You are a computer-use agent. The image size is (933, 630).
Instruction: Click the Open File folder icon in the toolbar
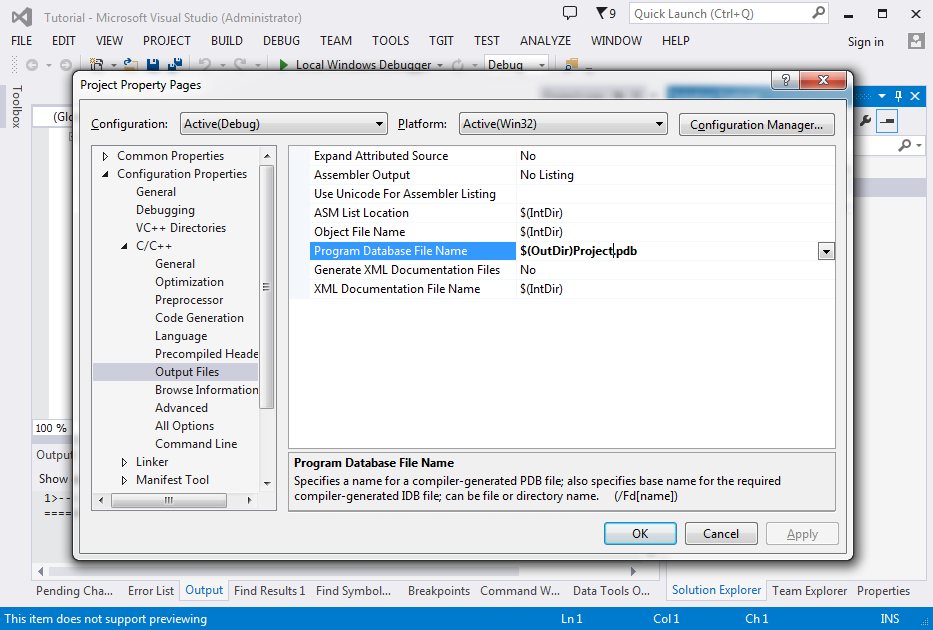pyautogui.click(x=130, y=64)
